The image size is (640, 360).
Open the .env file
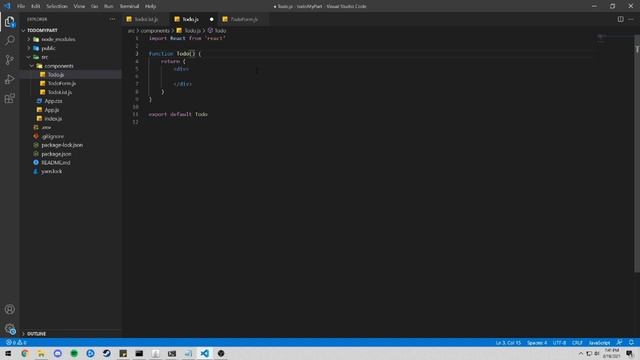coord(46,127)
